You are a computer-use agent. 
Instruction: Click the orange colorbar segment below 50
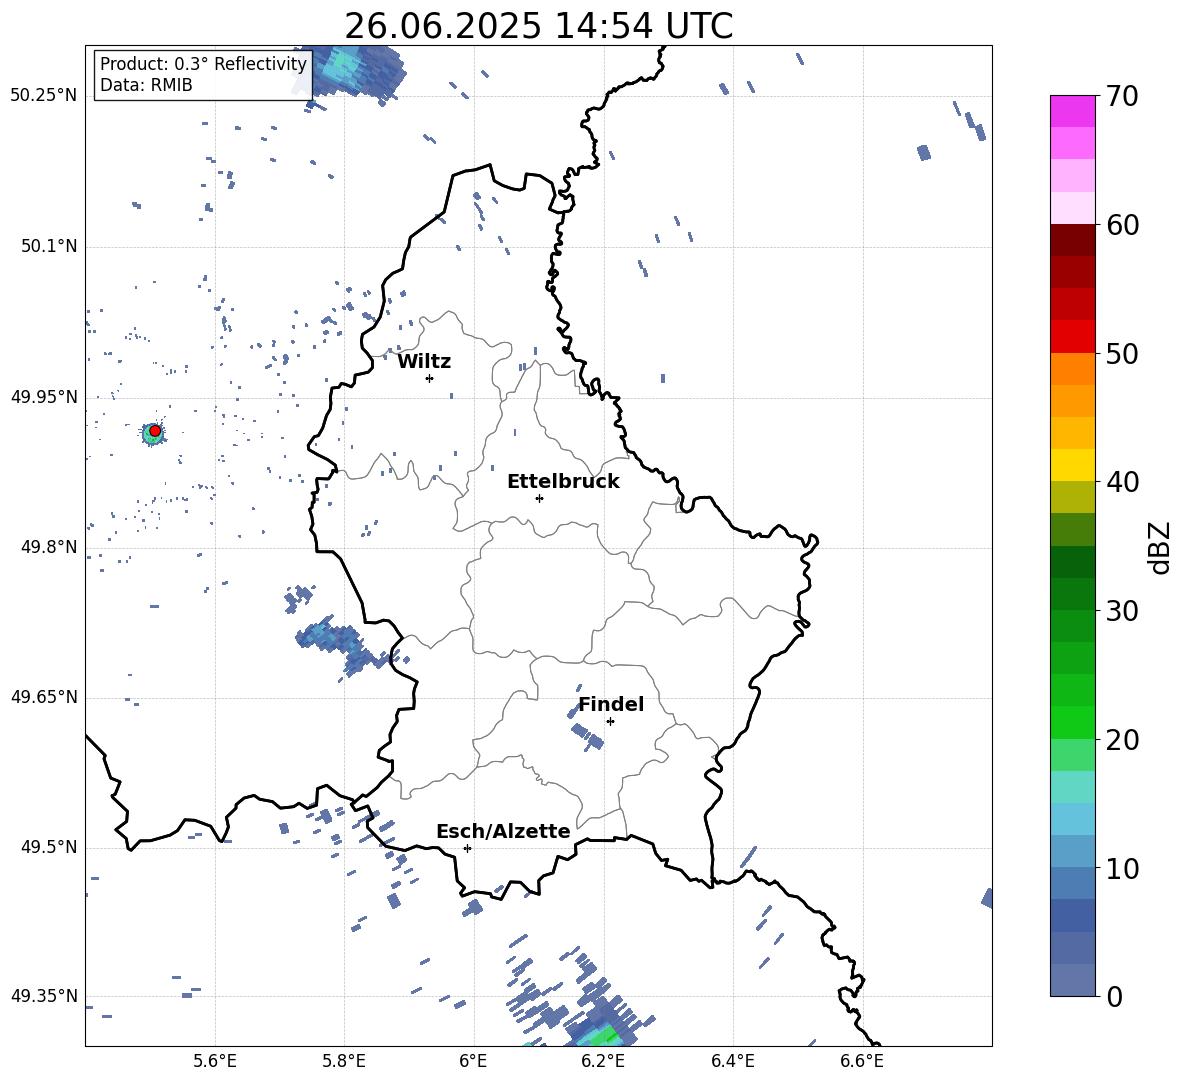(1072, 369)
